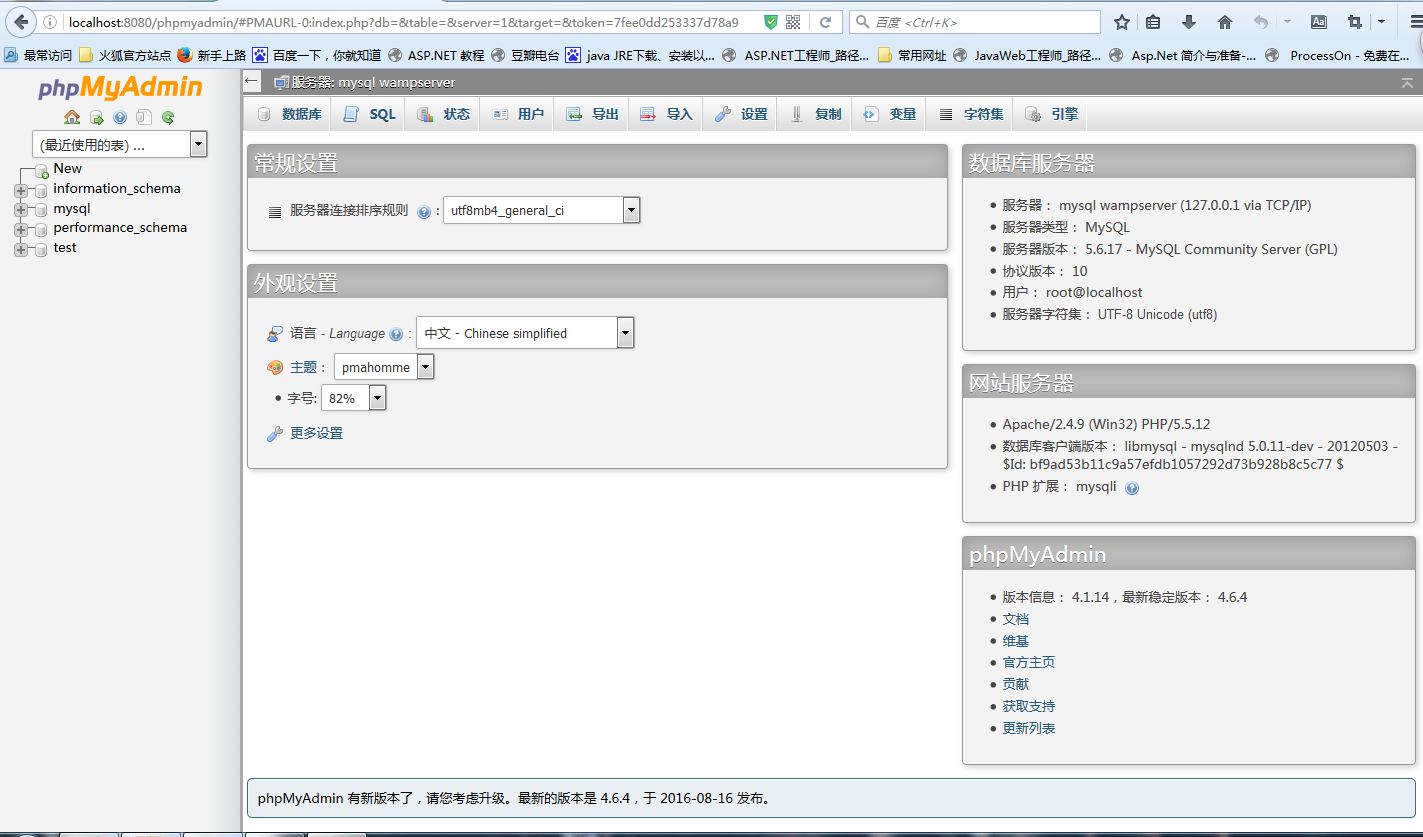Click New in the database tree
1423x837 pixels.
pyautogui.click(x=67, y=169)
